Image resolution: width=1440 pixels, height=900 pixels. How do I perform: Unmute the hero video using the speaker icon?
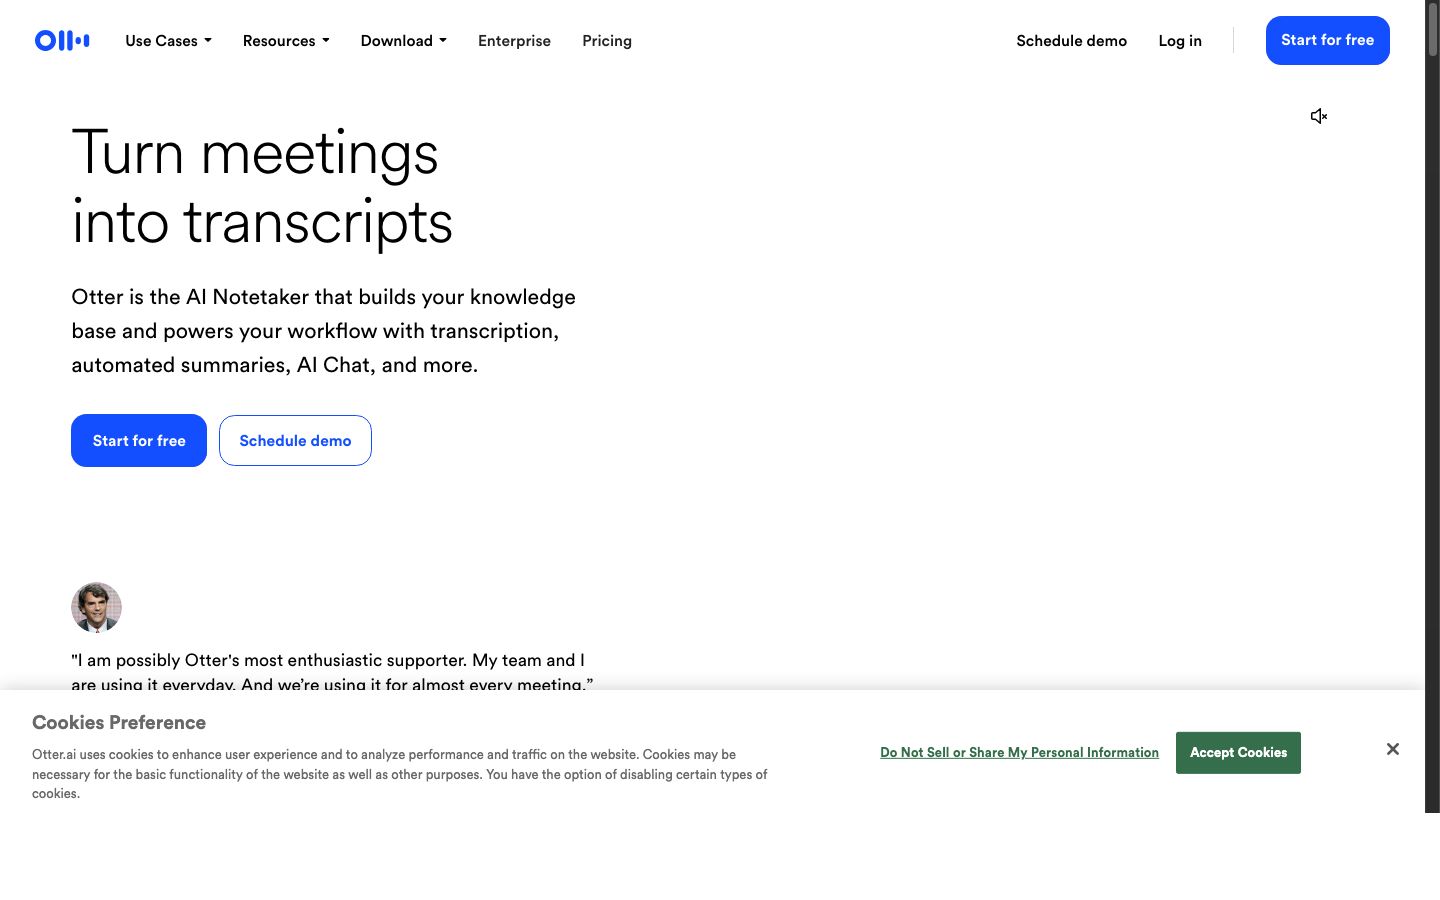[x=1318, y=116]
